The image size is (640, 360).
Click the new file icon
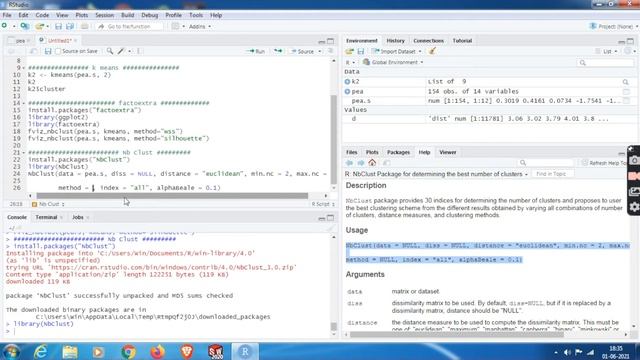point(4,26)
